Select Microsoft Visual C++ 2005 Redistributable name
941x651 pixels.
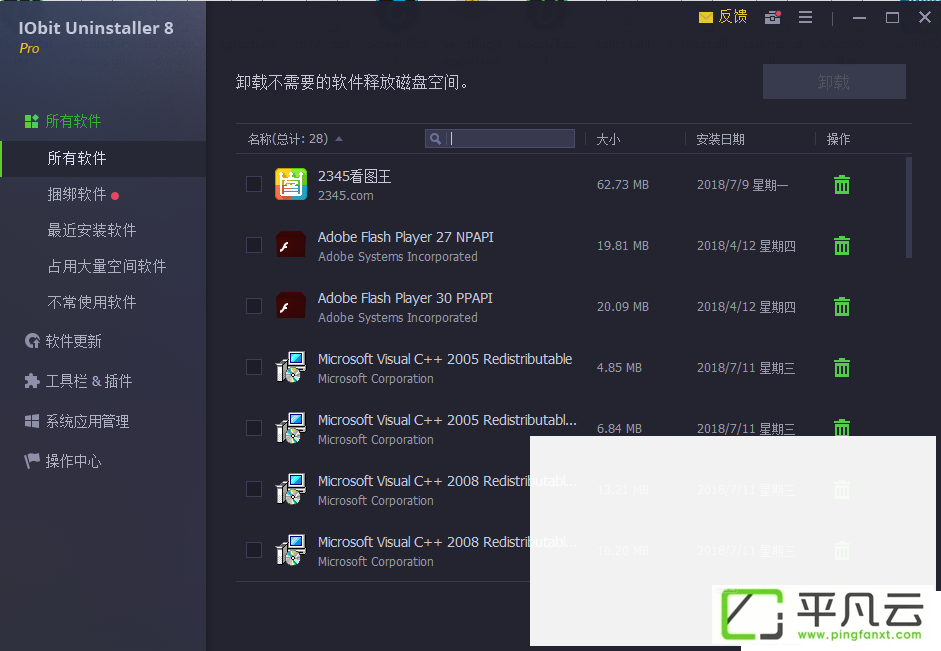coord(445,359)
